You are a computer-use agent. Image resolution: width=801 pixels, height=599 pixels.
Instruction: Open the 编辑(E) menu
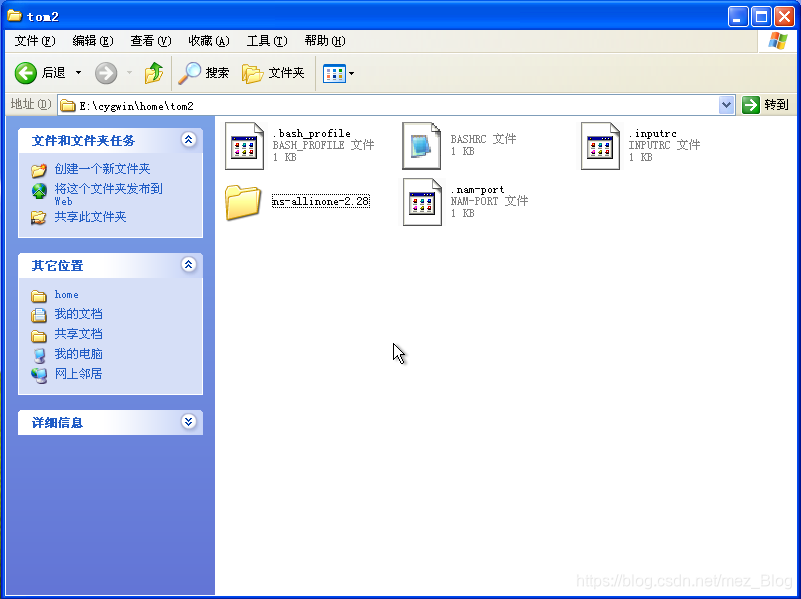(92, 41)
